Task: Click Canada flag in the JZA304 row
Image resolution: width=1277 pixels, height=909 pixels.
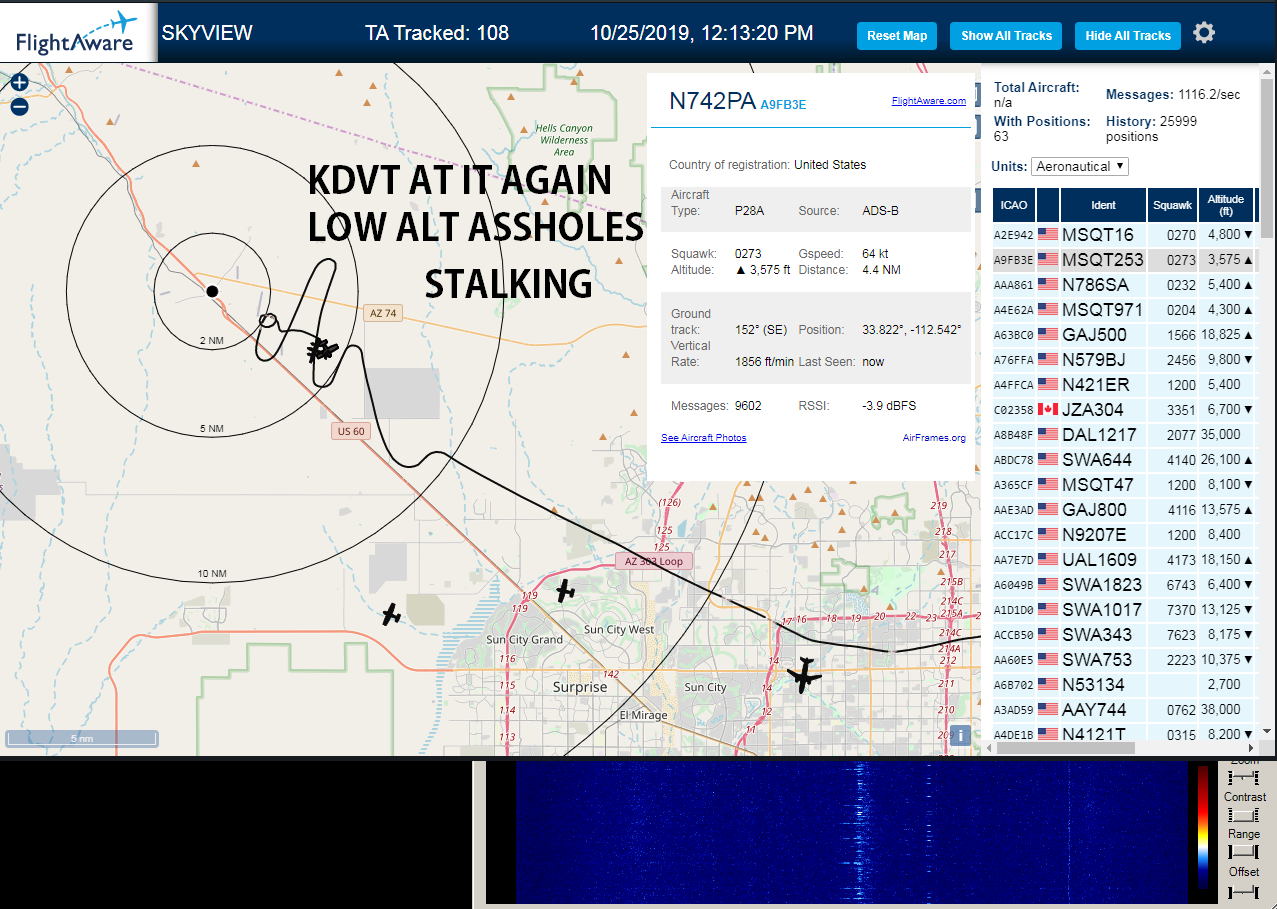Action: click(x=1048, y=409)
